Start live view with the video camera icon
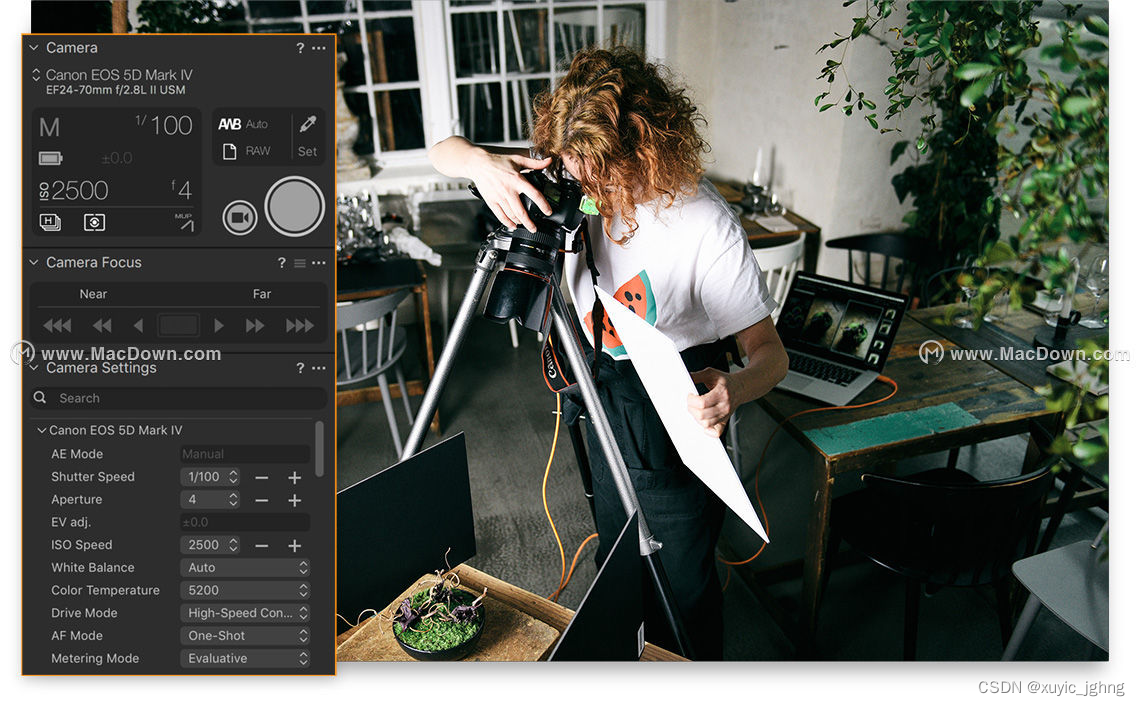The image size is (1140, 706). pos(240,216)
